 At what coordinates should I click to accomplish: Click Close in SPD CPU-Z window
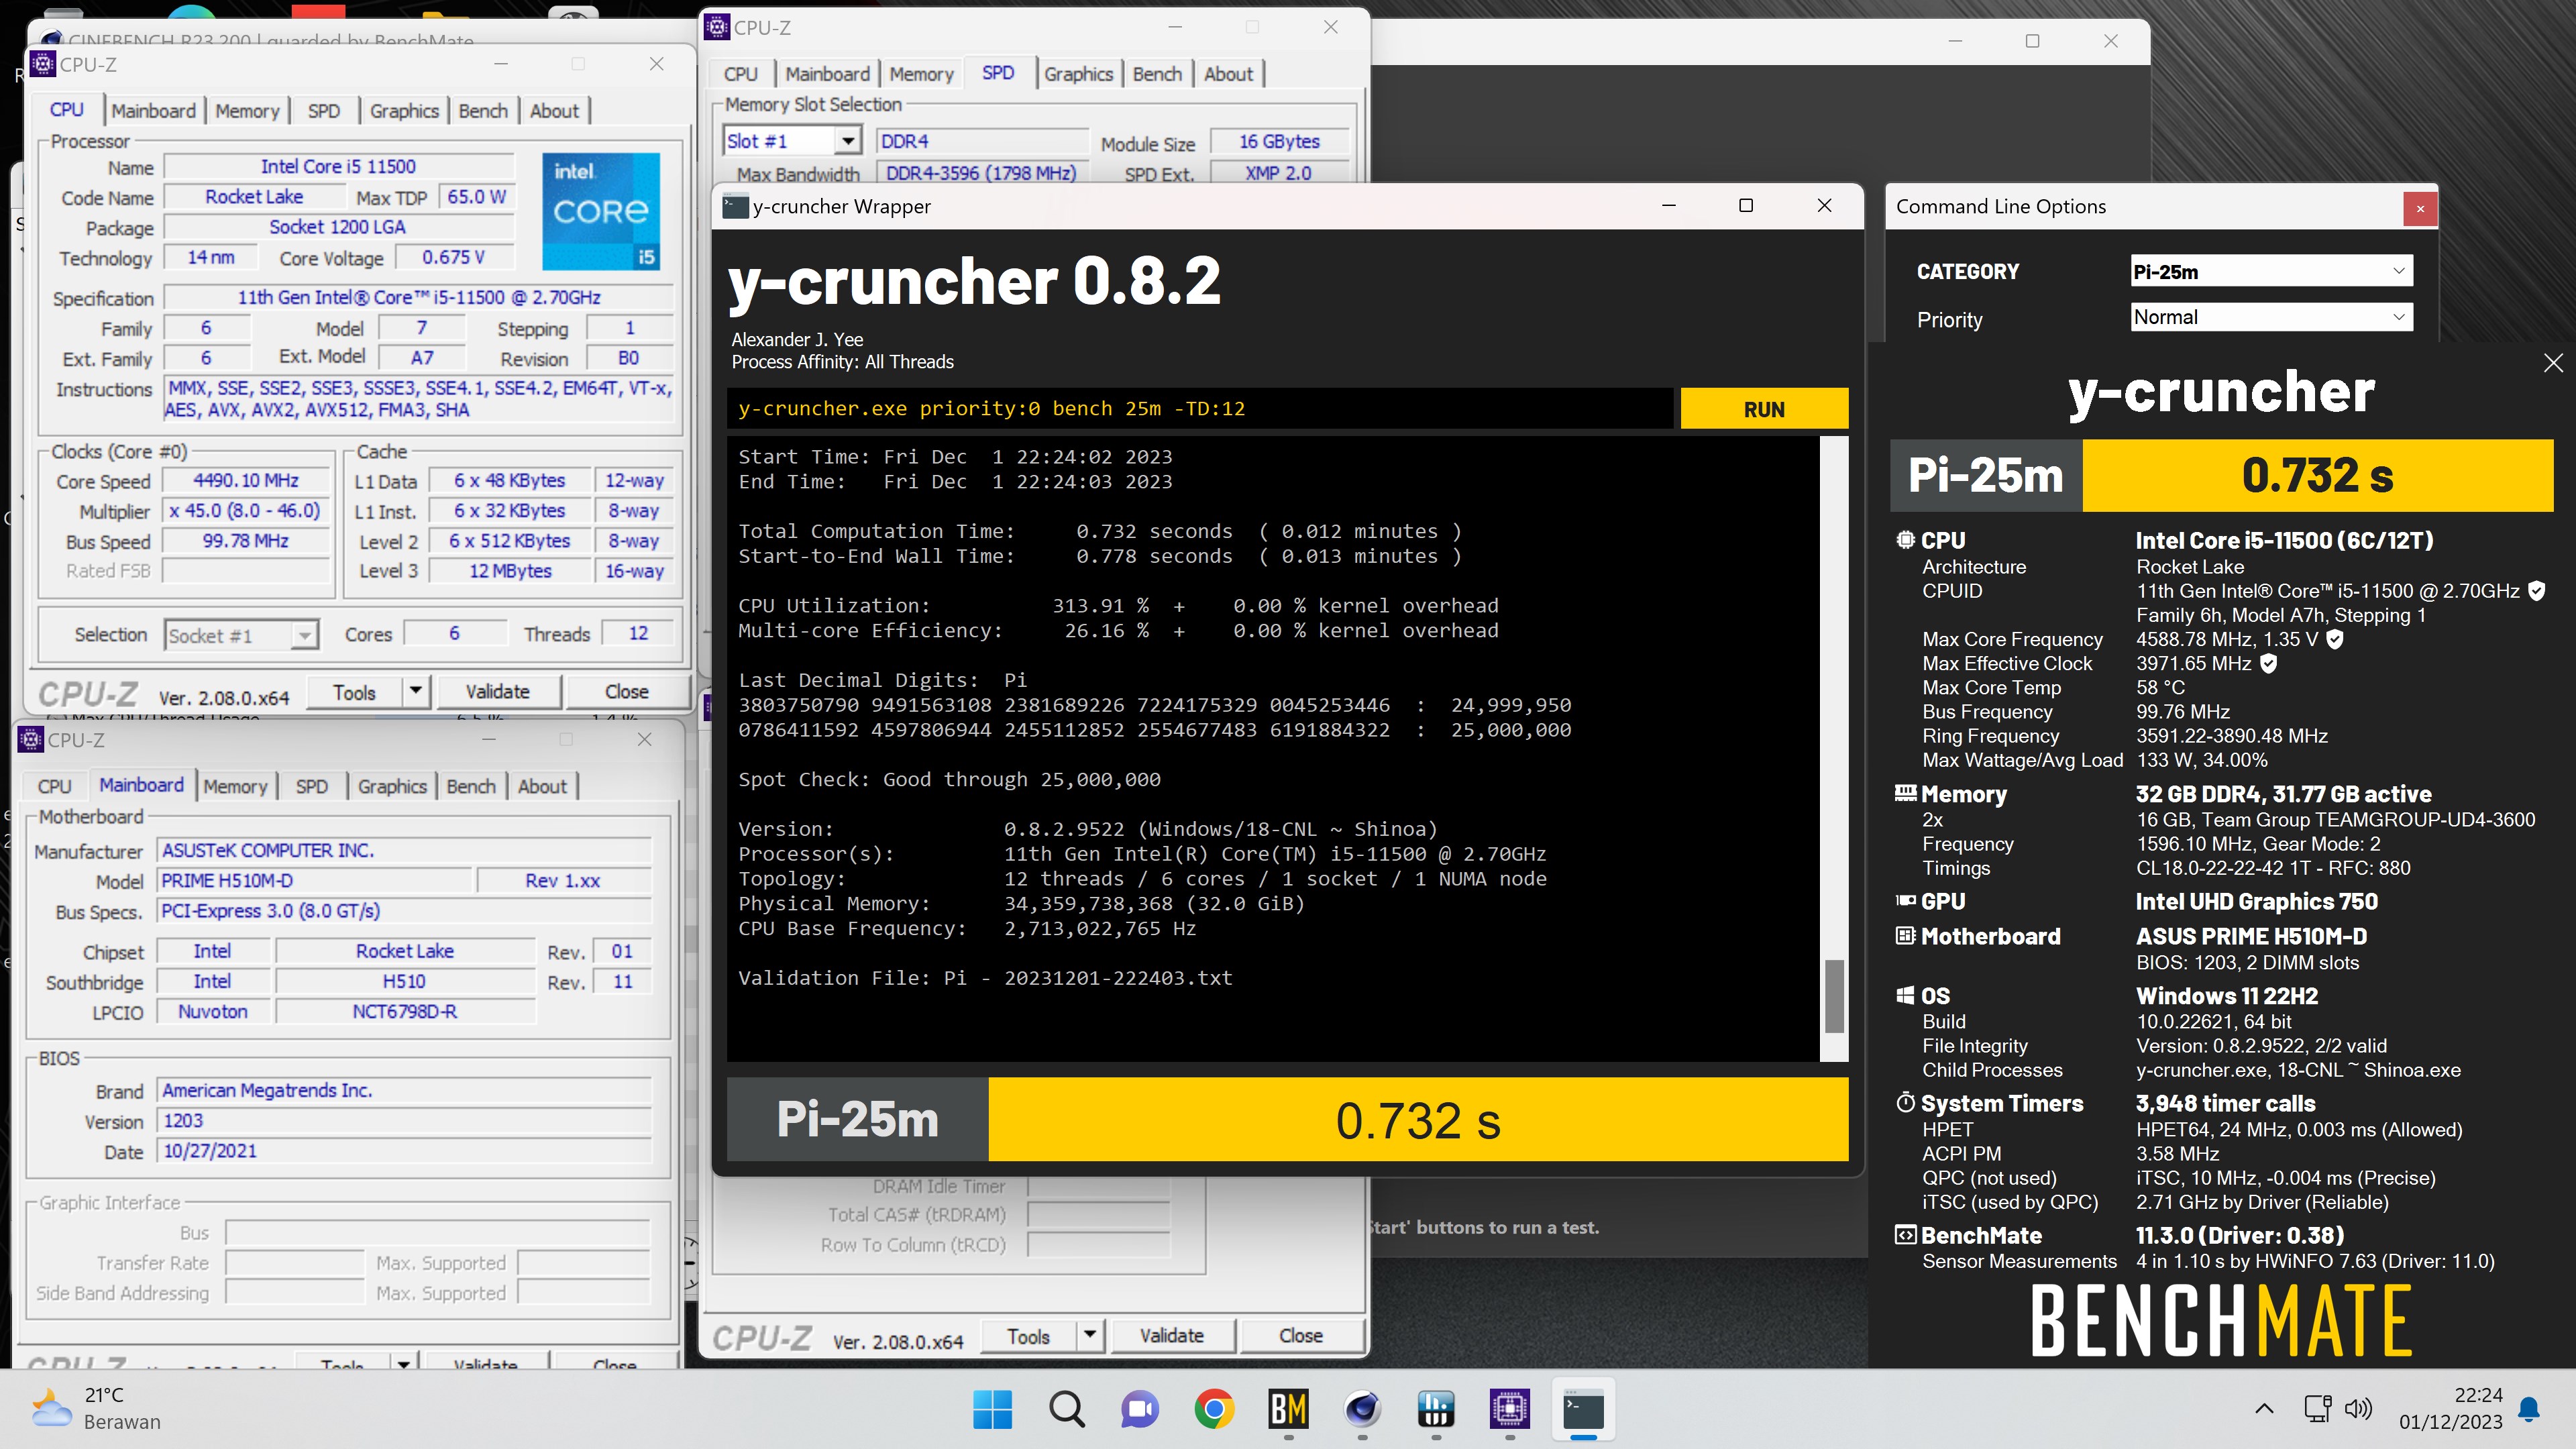point(1300,1335)
